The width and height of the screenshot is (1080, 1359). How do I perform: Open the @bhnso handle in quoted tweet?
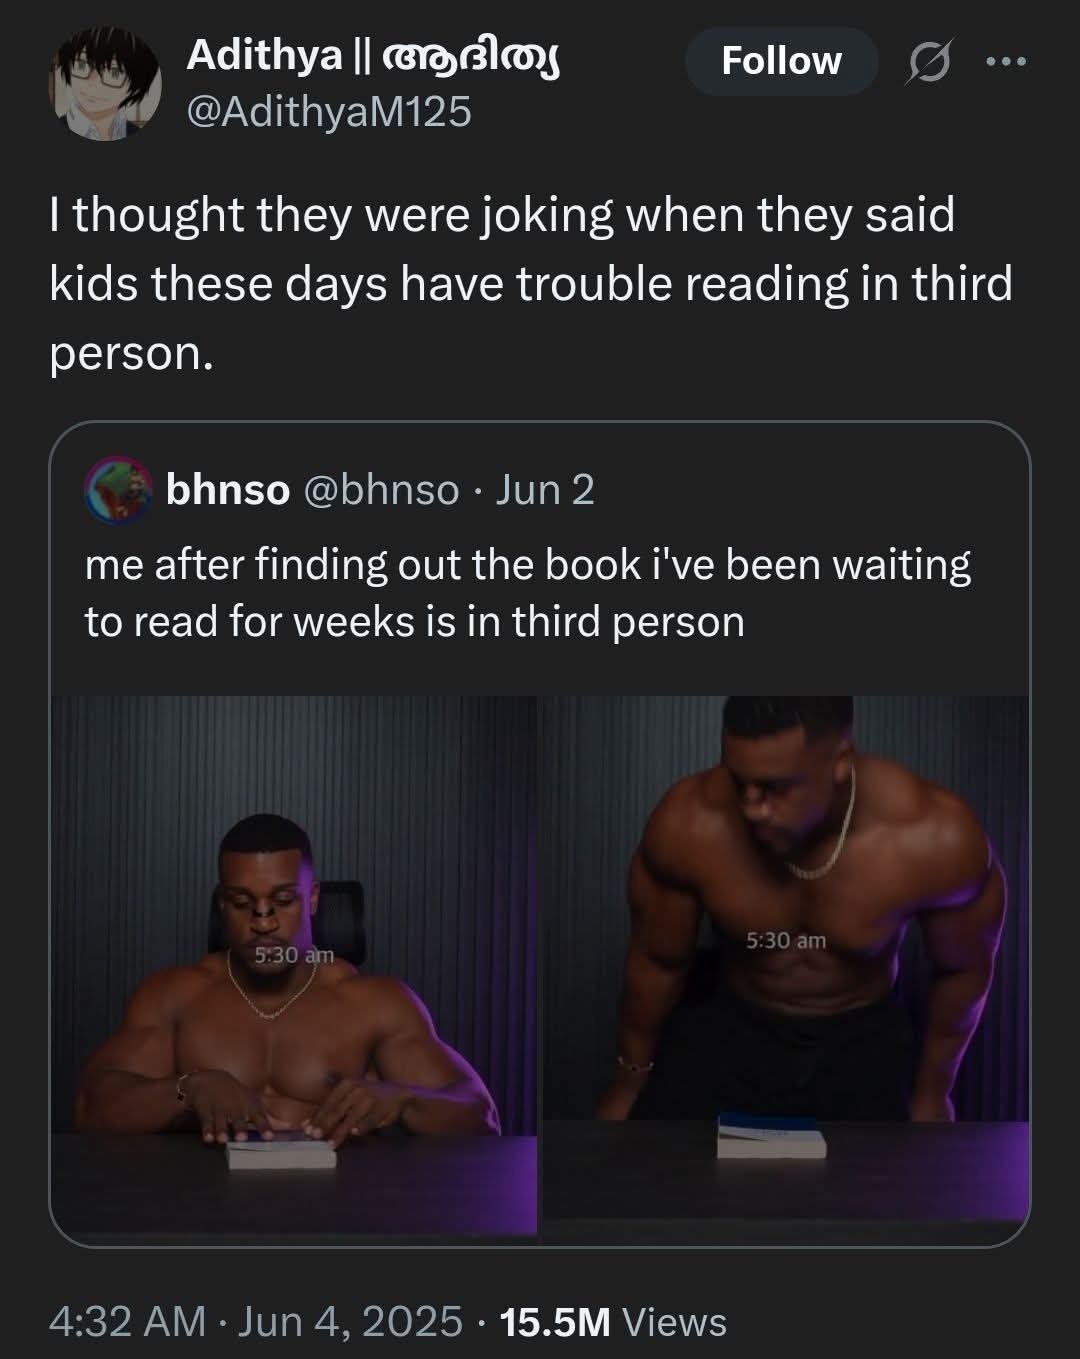381,490
